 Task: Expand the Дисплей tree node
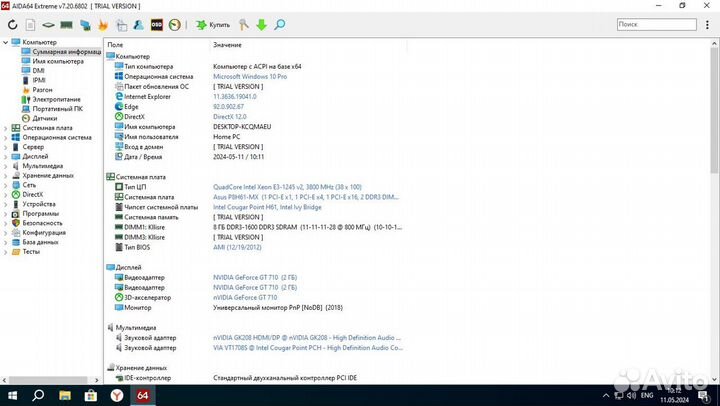coord(7,156)
